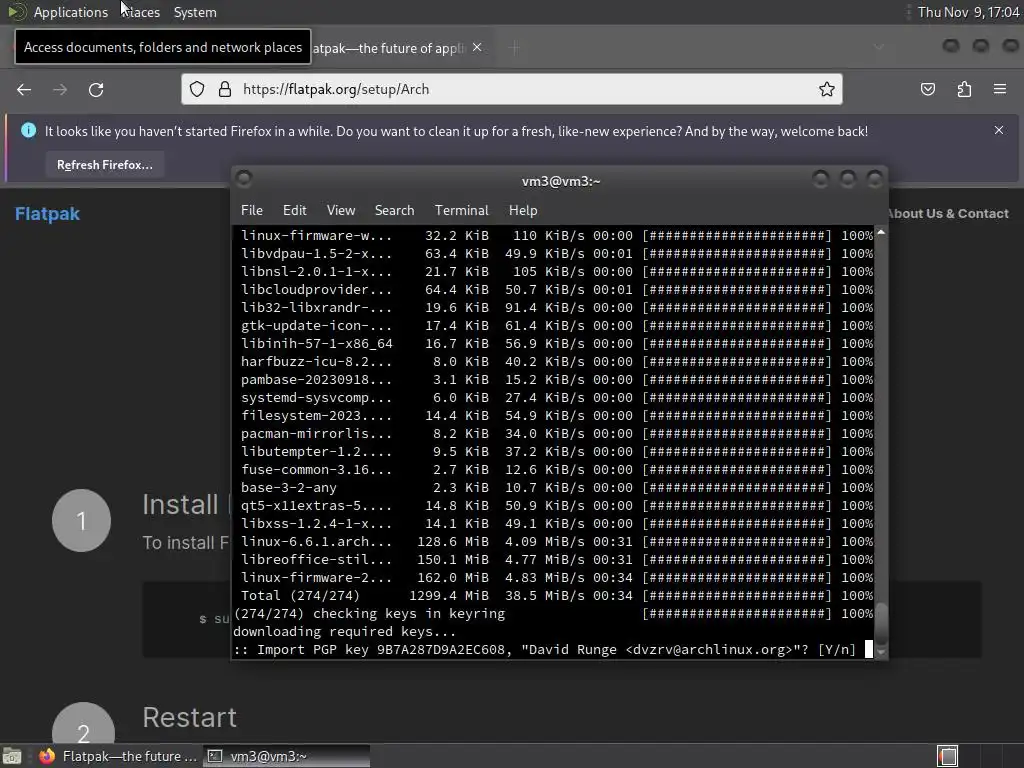1024x768 pixels.
Task: Maximize the Firefox window
Action: tap(980, 46)
